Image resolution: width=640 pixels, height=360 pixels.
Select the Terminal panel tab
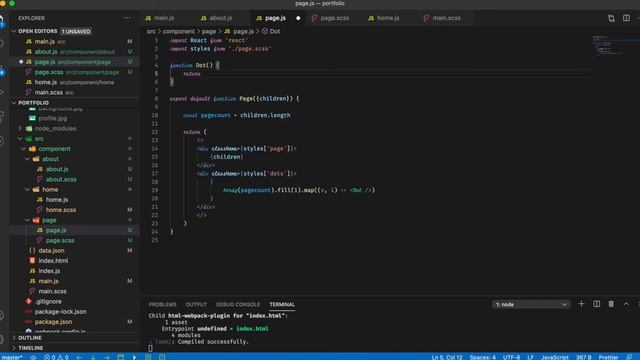[x=282, y=304]
